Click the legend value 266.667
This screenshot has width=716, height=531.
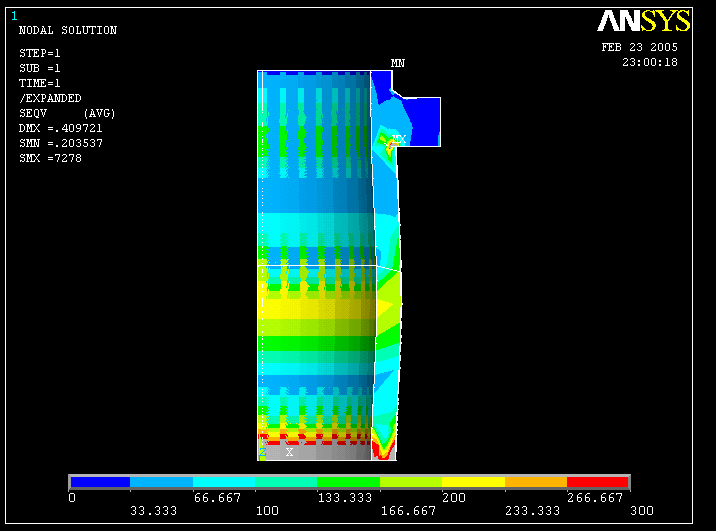pyautogui.click(x=595, y=498)
